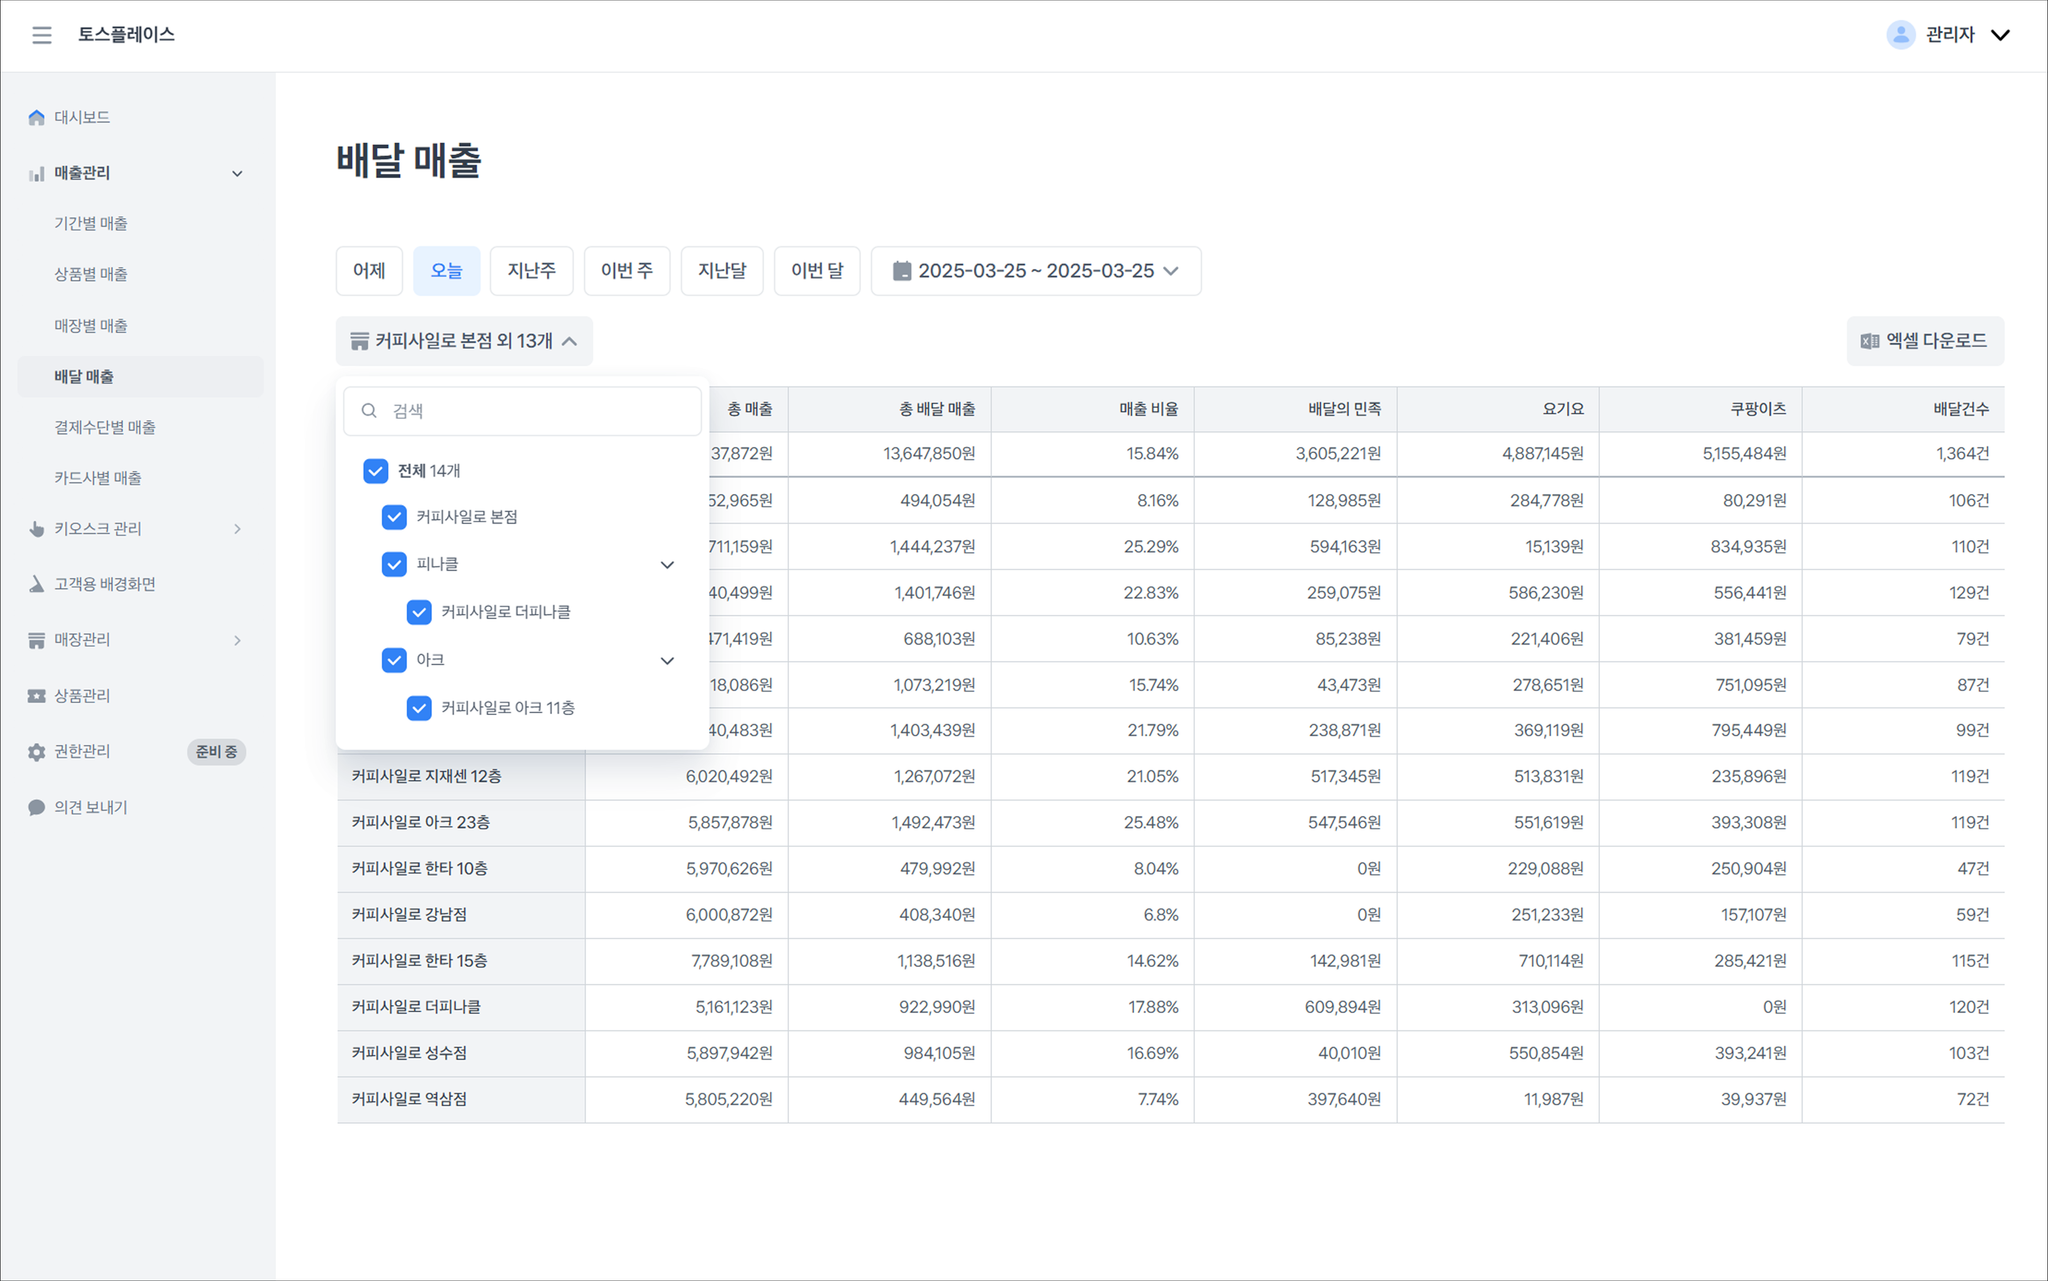Go to 카드사별 매출 menu
This screenshot has width=2048, height=1281.
click(98, 478)
